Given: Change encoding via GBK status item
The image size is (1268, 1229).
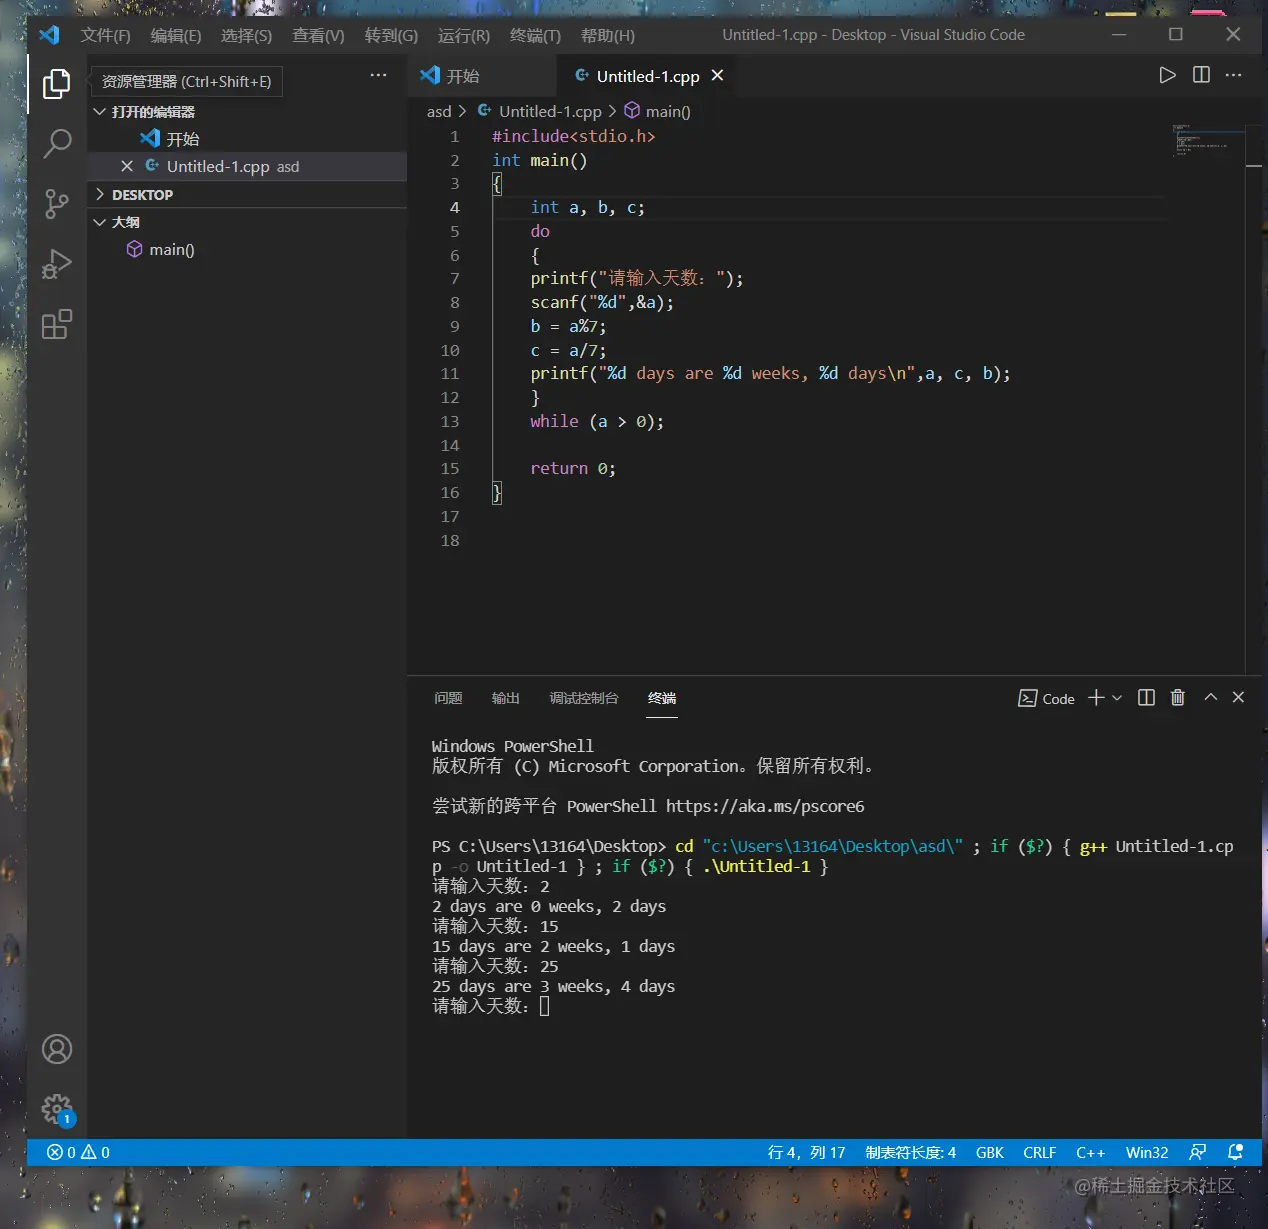Looking at the screenshot, I should [989, 1153].
